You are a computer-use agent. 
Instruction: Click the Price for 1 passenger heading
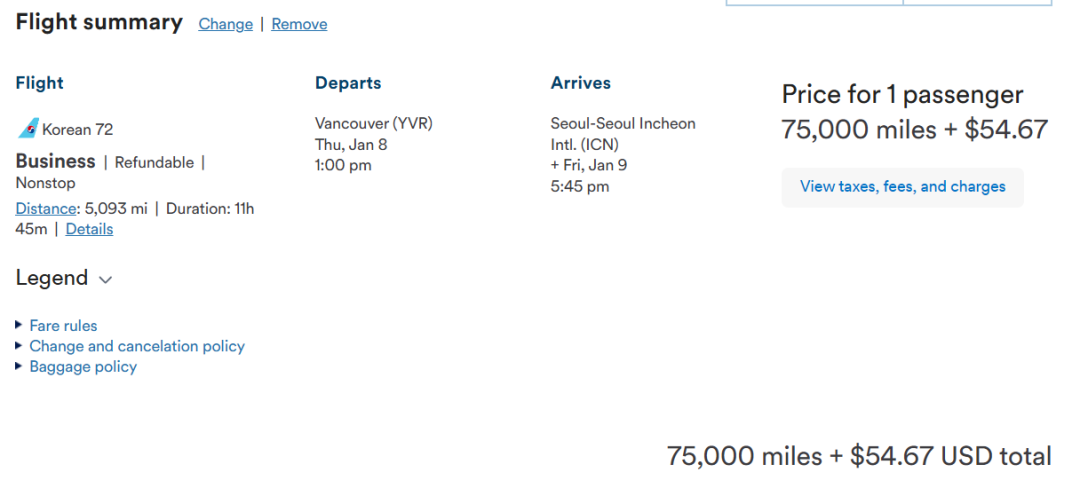click(902, 95)
